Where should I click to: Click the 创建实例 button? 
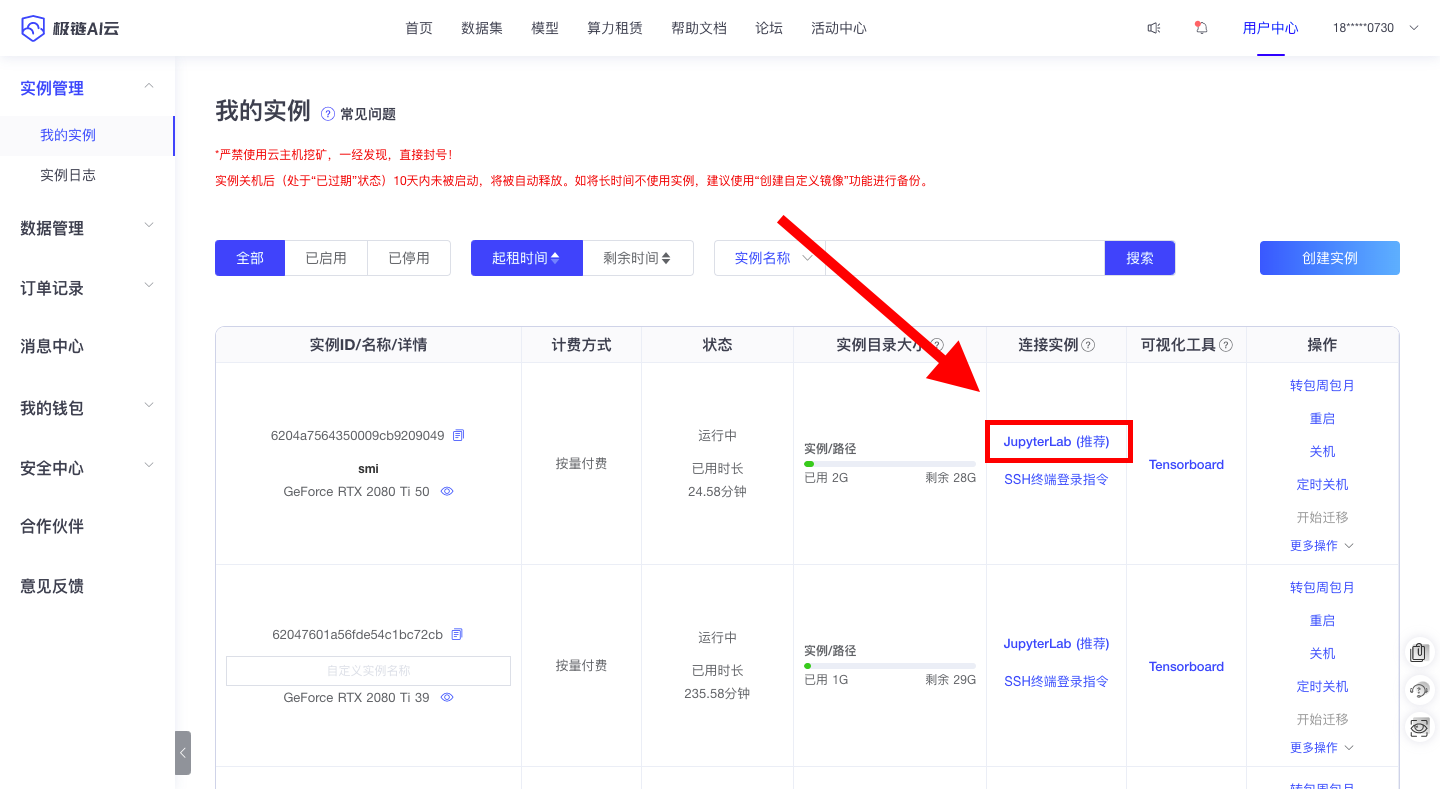point(1329,257)
